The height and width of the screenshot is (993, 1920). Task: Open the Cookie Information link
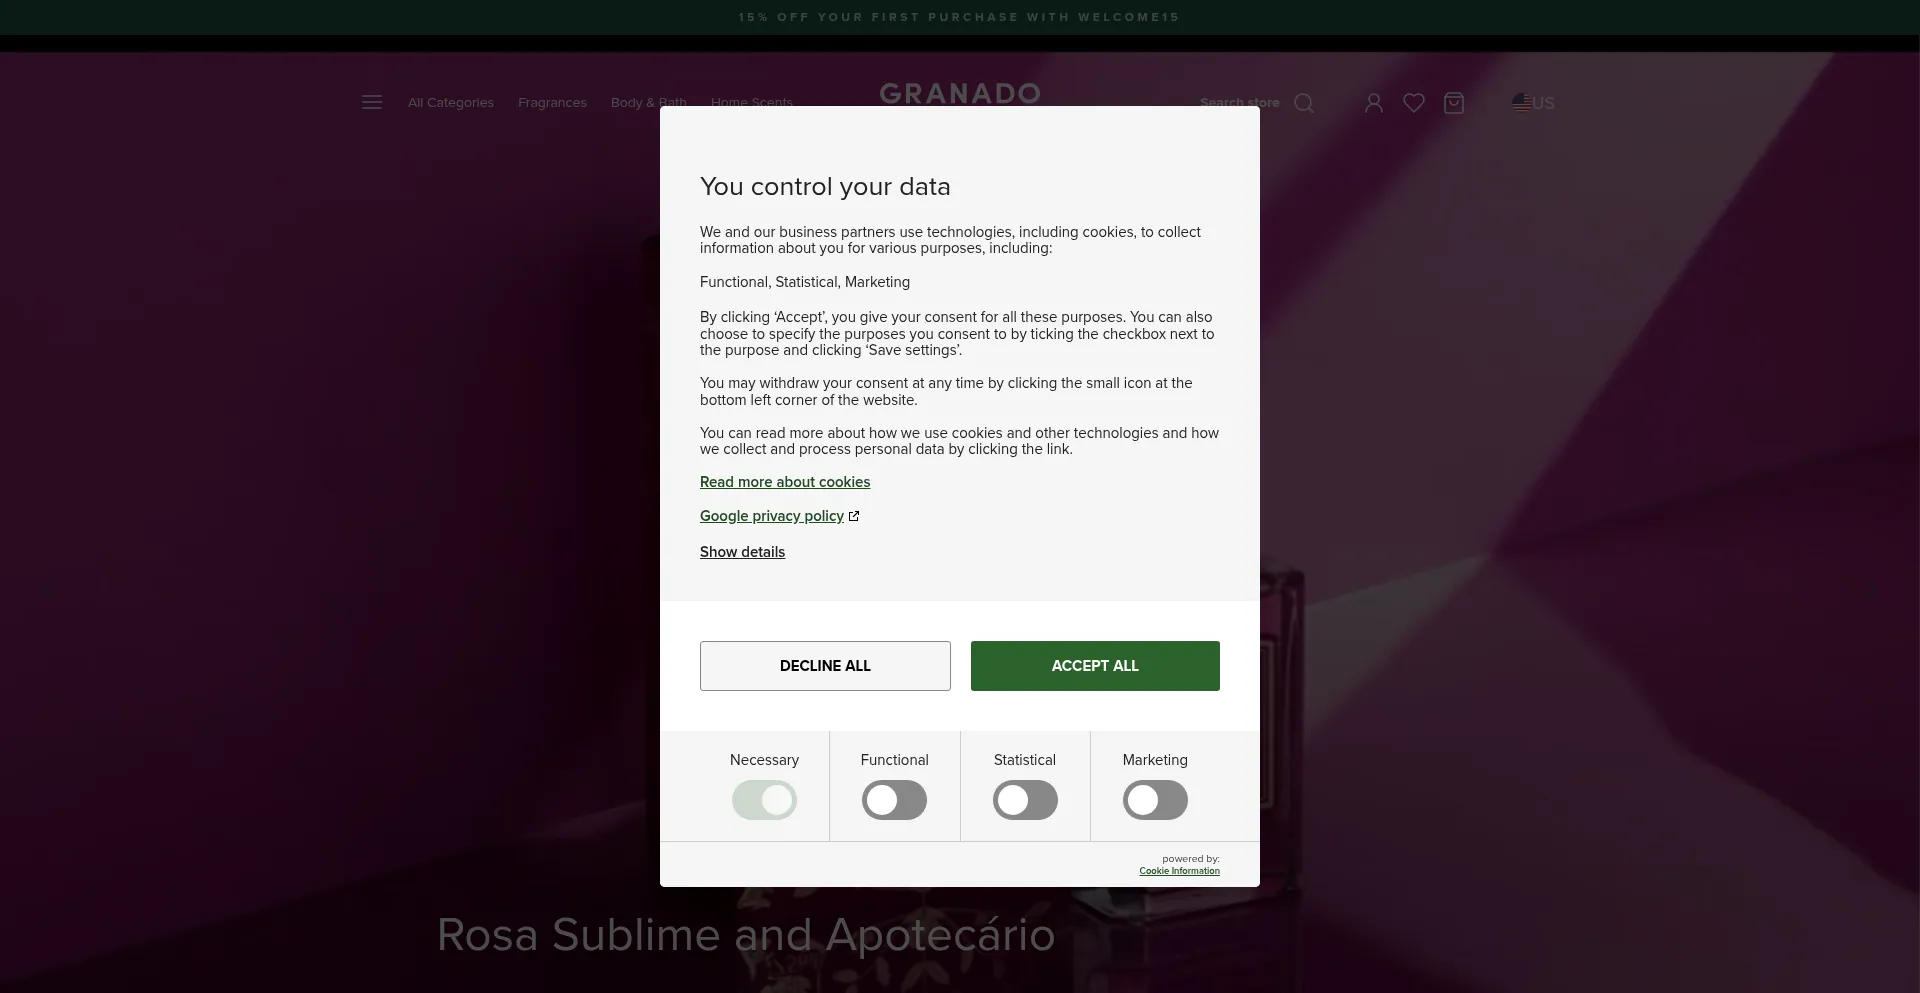[1179, 871]
